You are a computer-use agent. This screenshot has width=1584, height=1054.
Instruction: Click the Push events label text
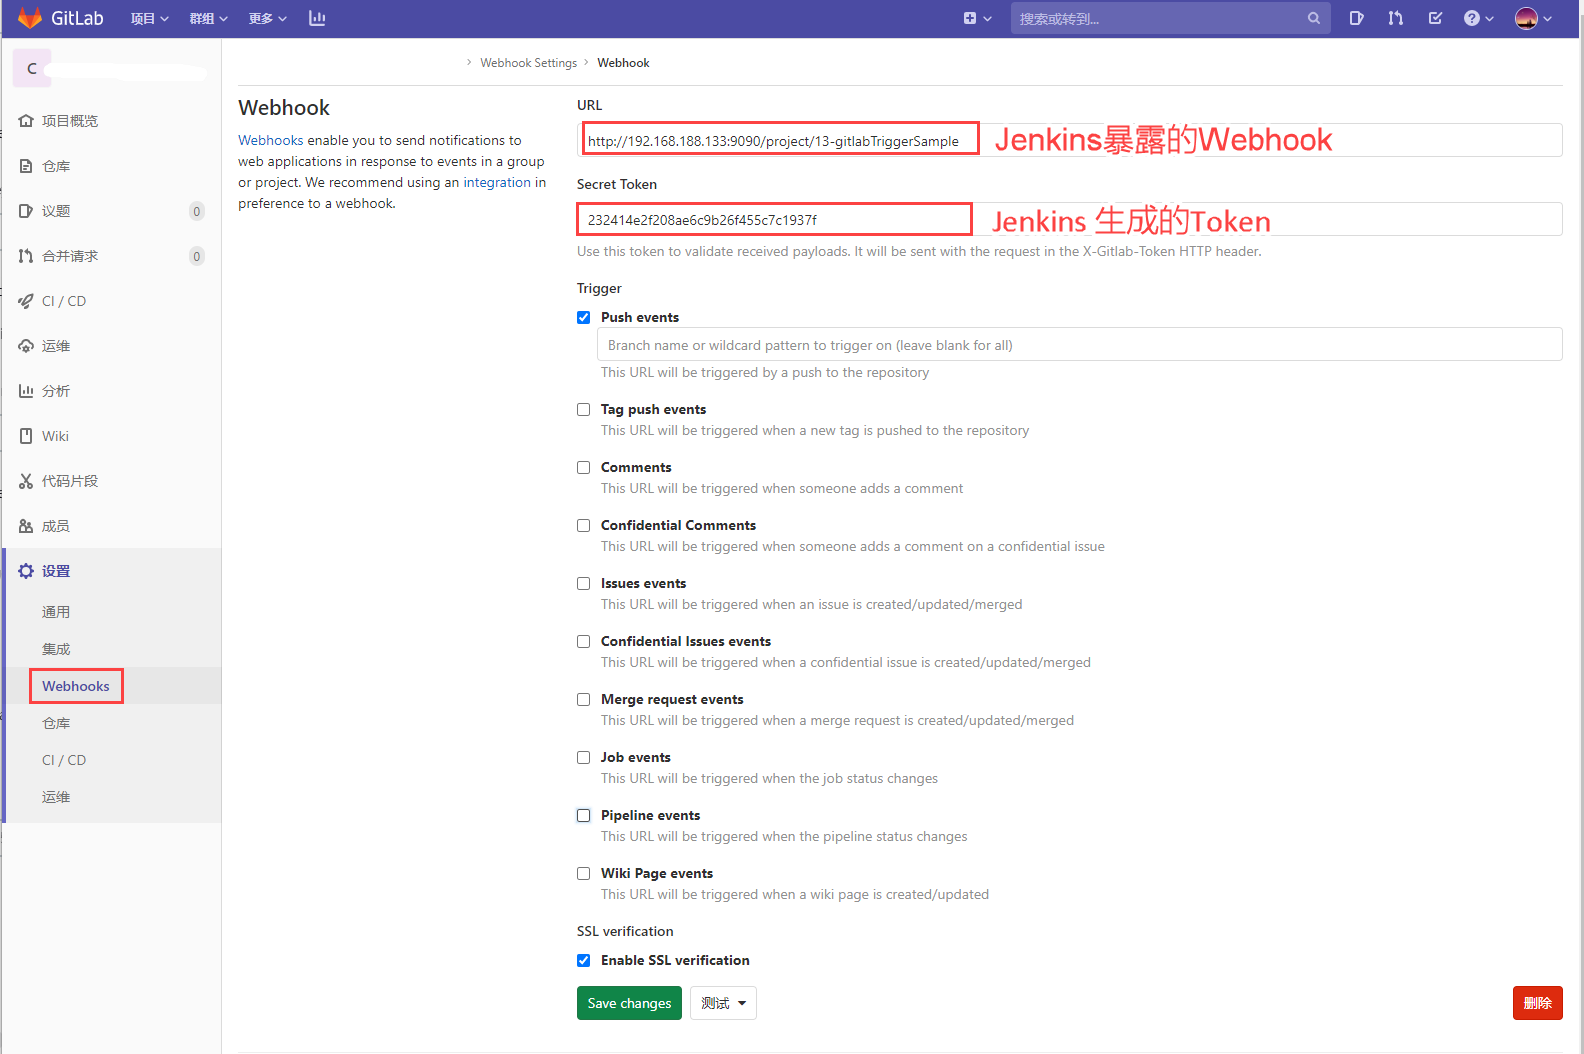coord(640,317)
